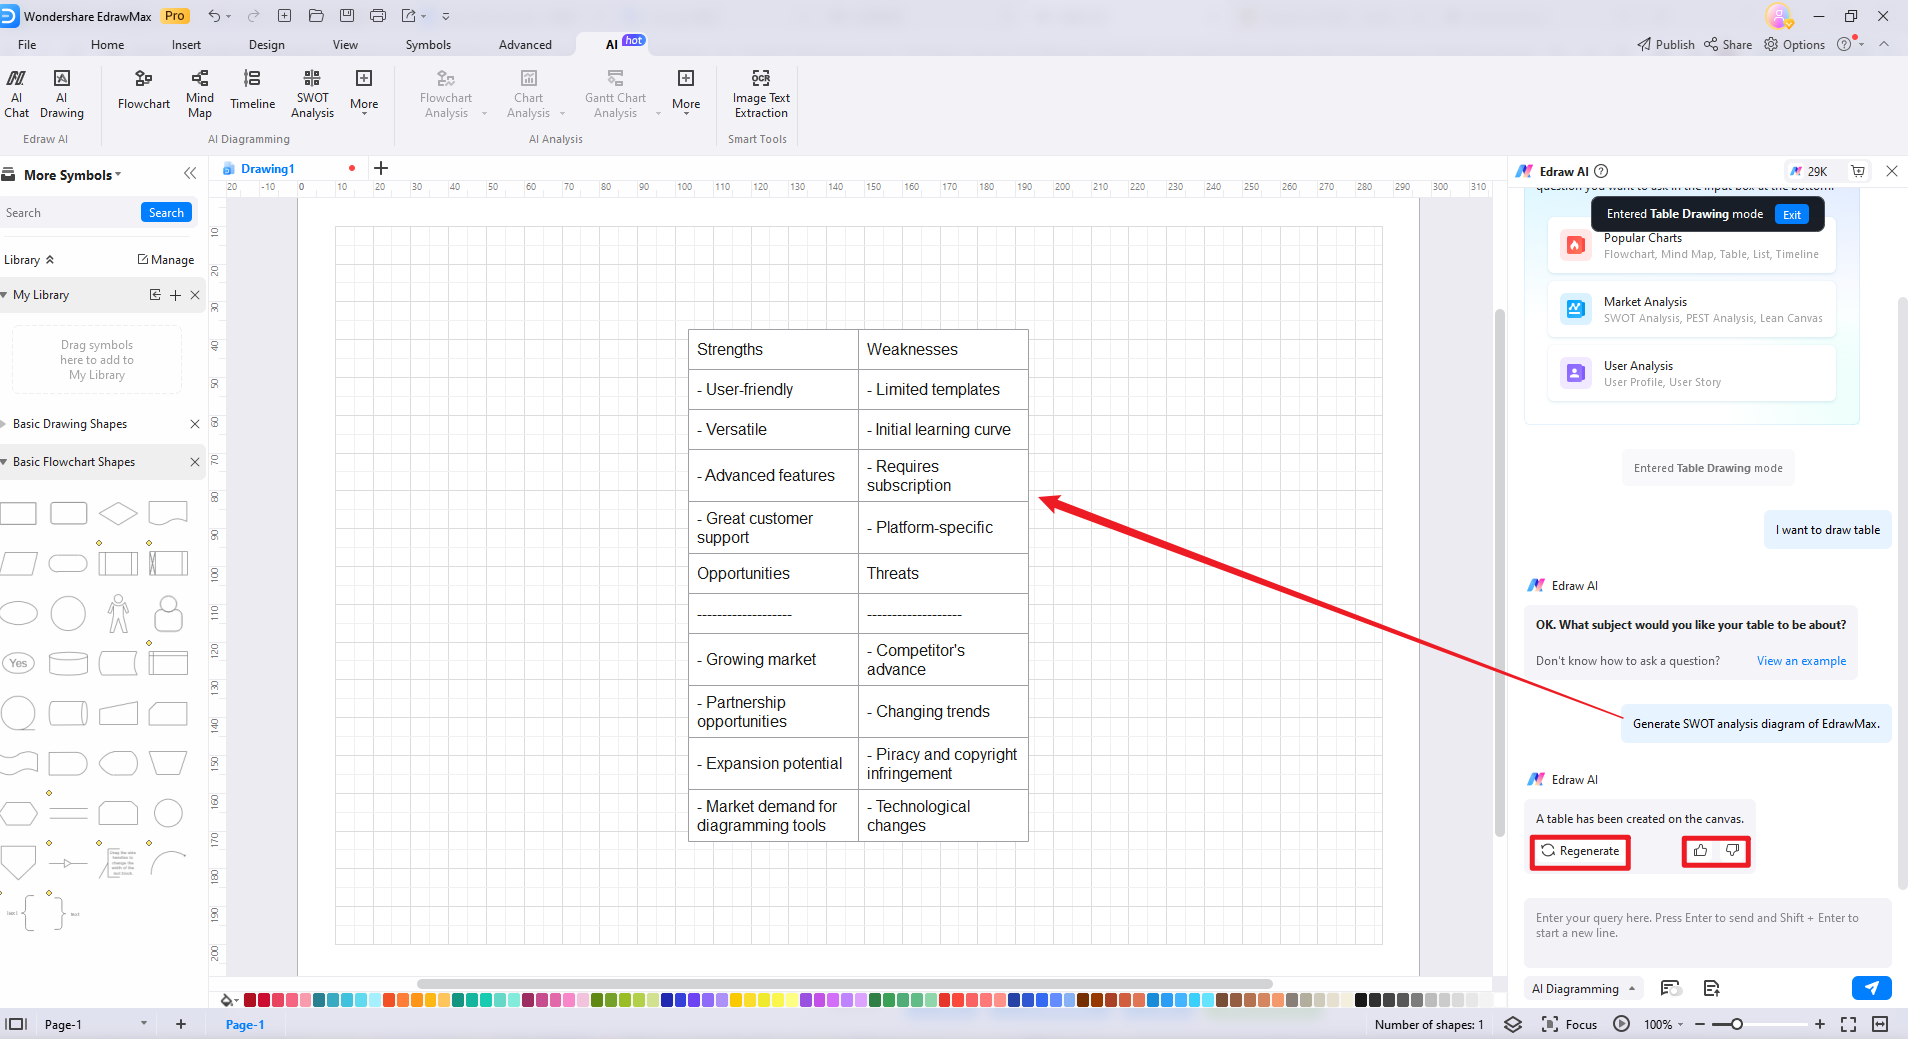Launch the AI Drawing tool
Viewport: 1908px width, 1039px height.
pos(62,94)
